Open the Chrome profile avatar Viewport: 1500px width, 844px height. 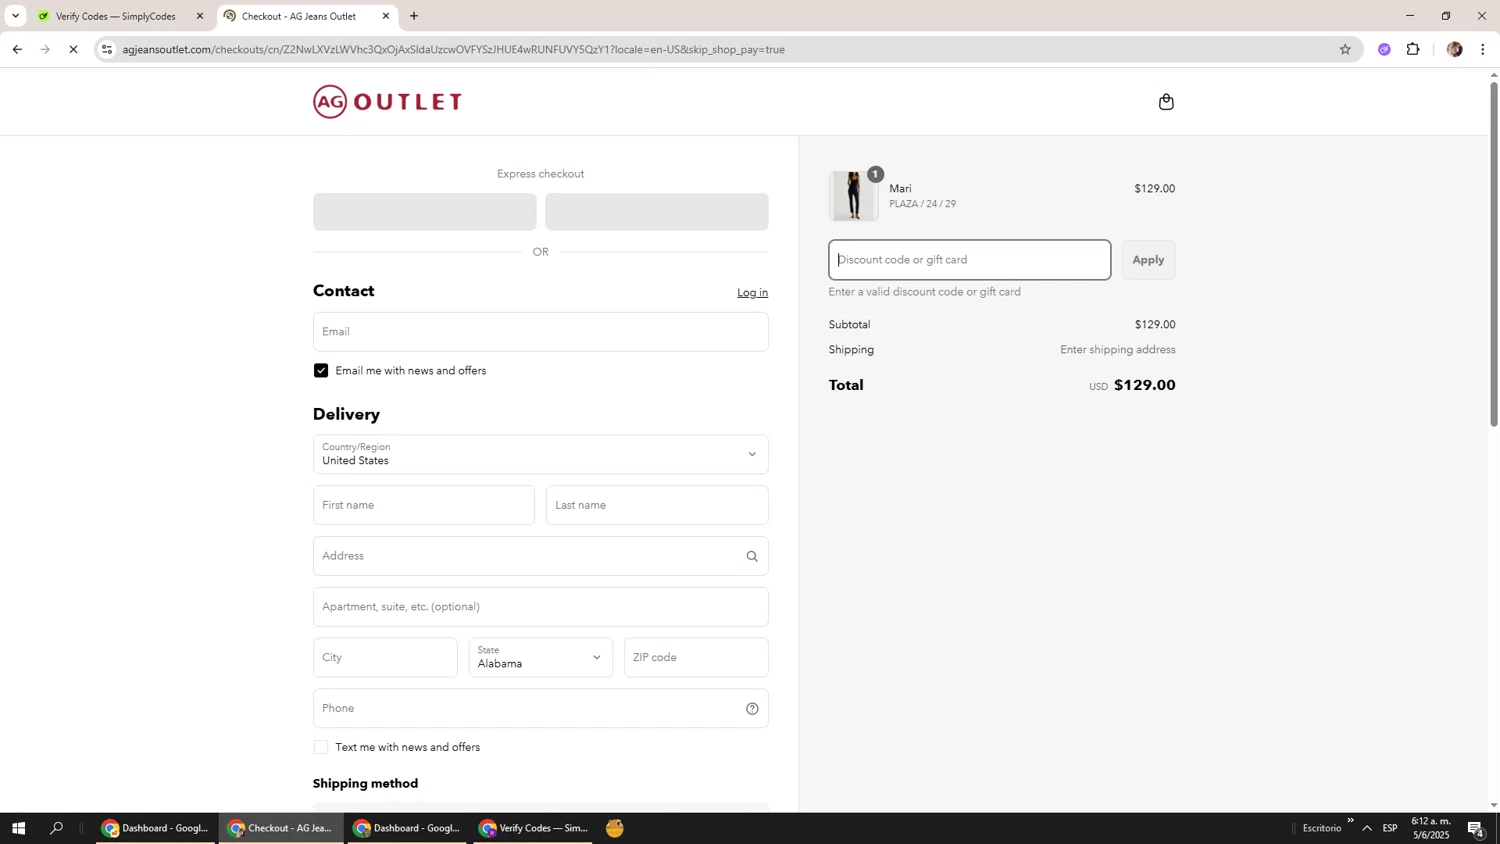click(1454, 49)
